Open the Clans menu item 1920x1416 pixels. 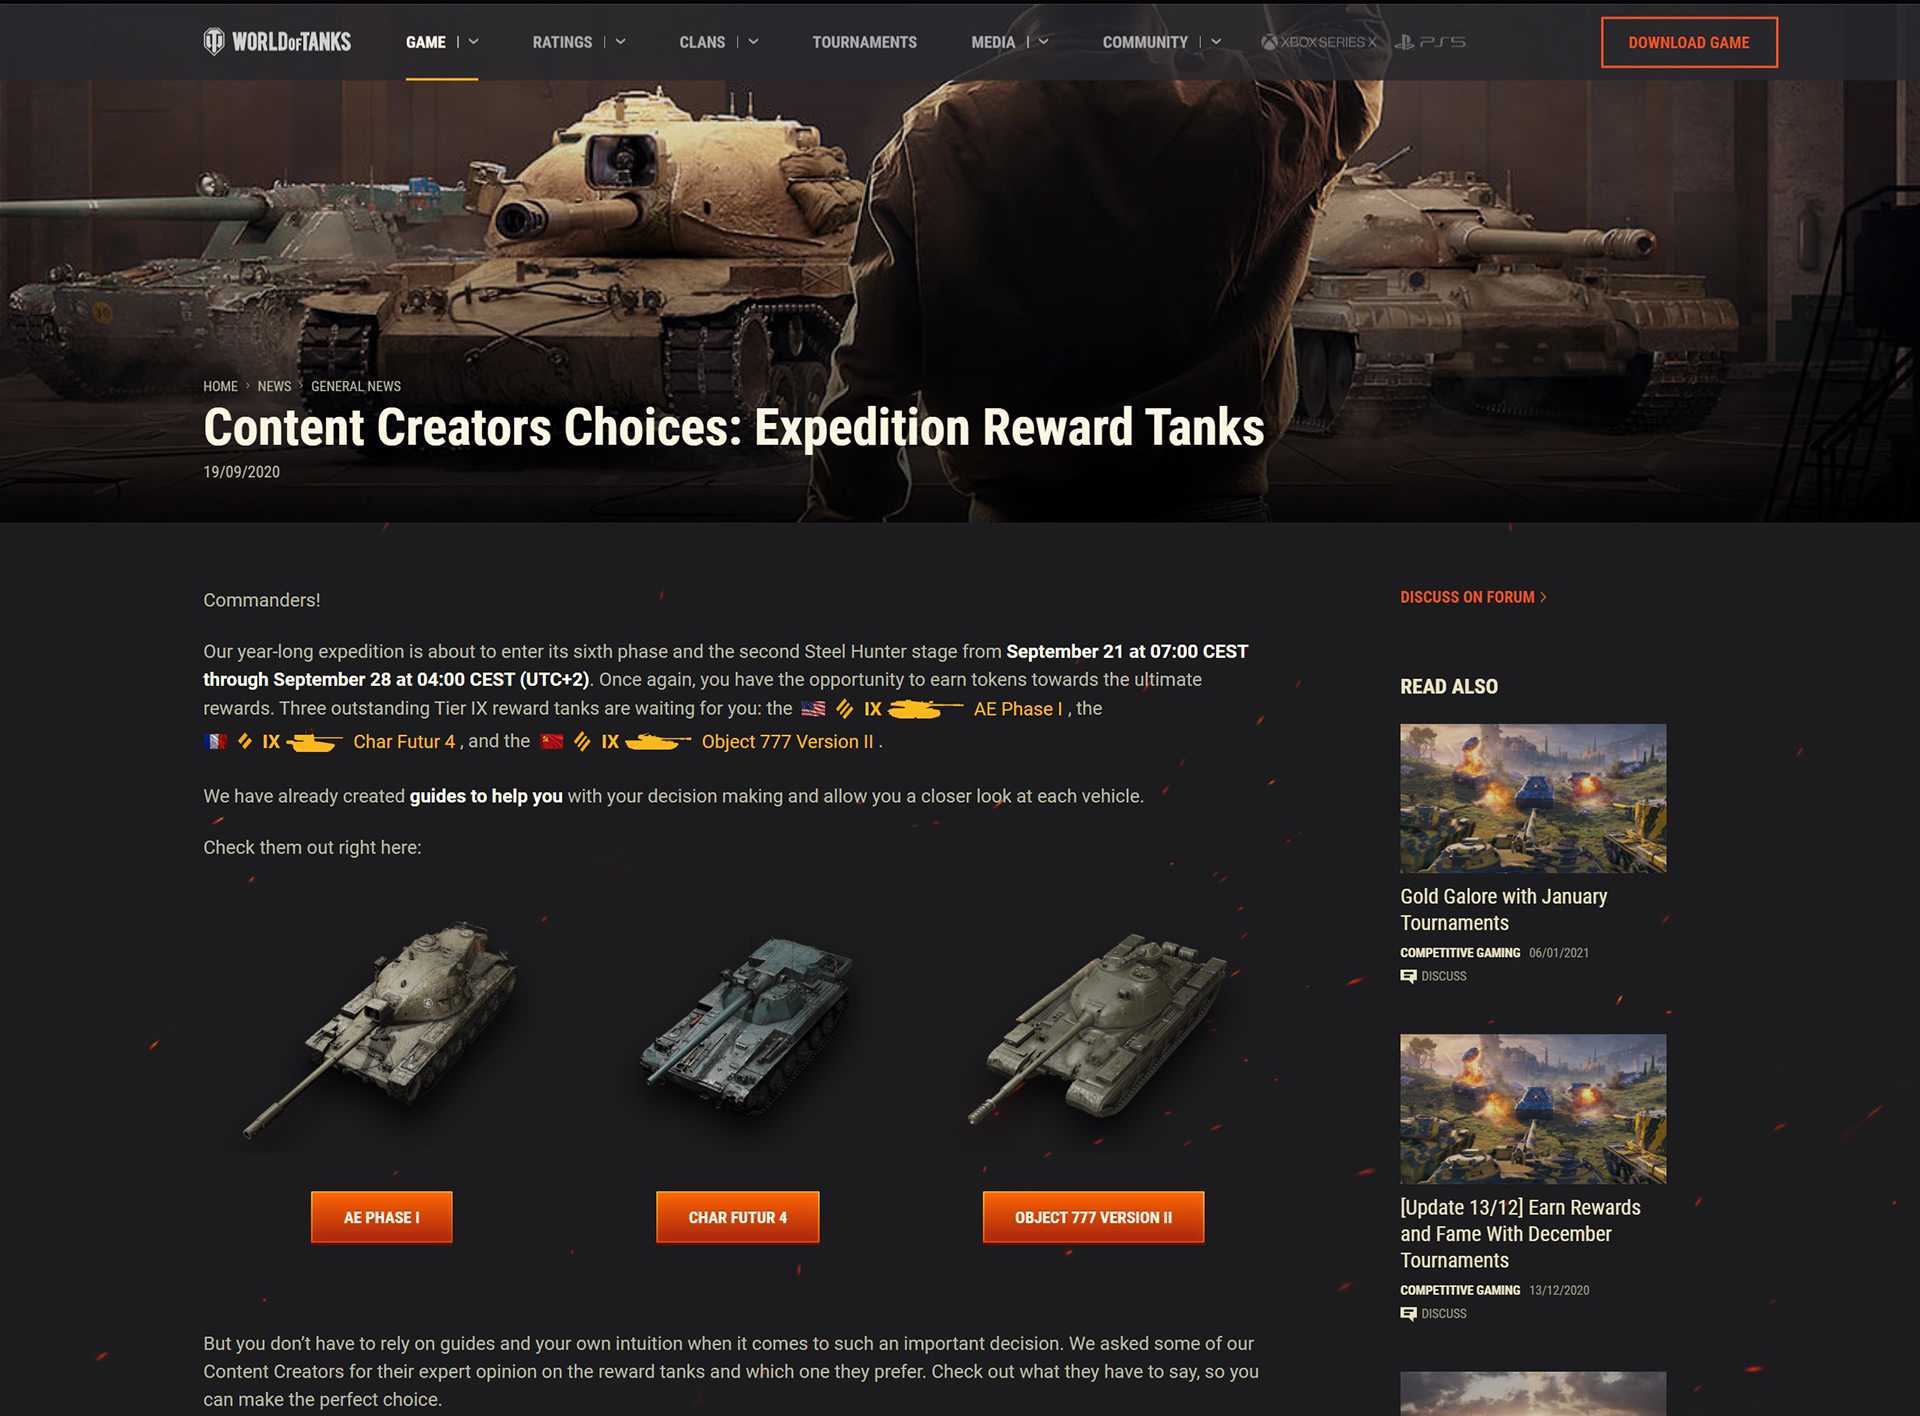point(702,42)
